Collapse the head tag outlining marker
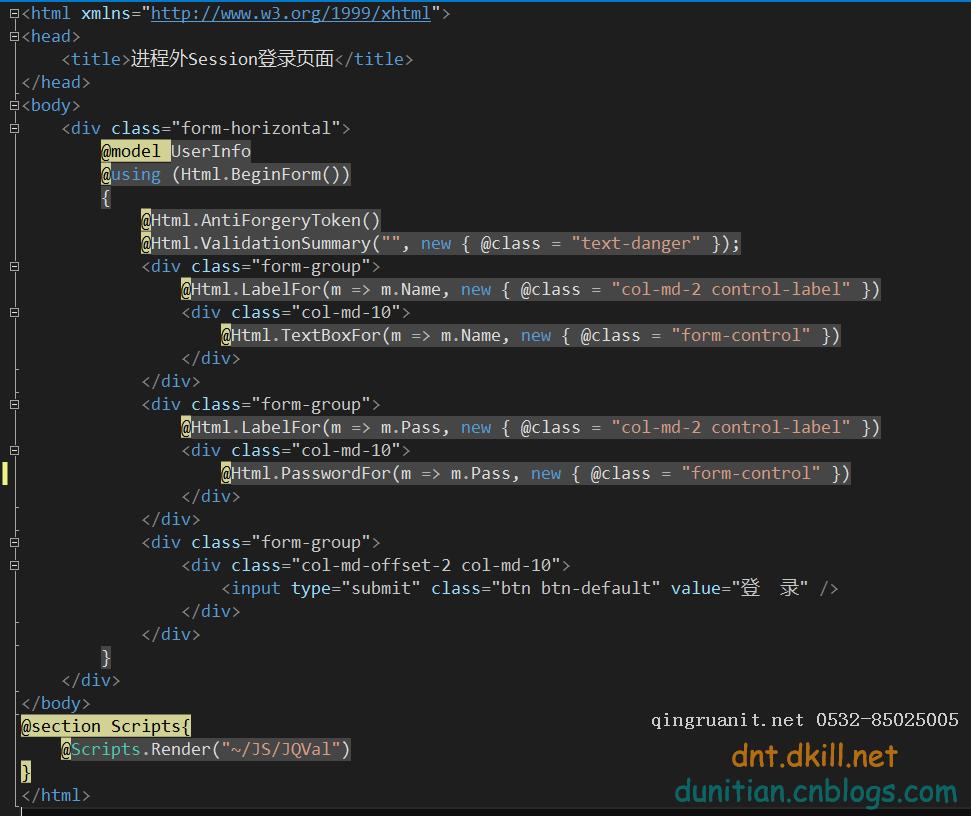The image size is (971, 816). tap(15, 37)
